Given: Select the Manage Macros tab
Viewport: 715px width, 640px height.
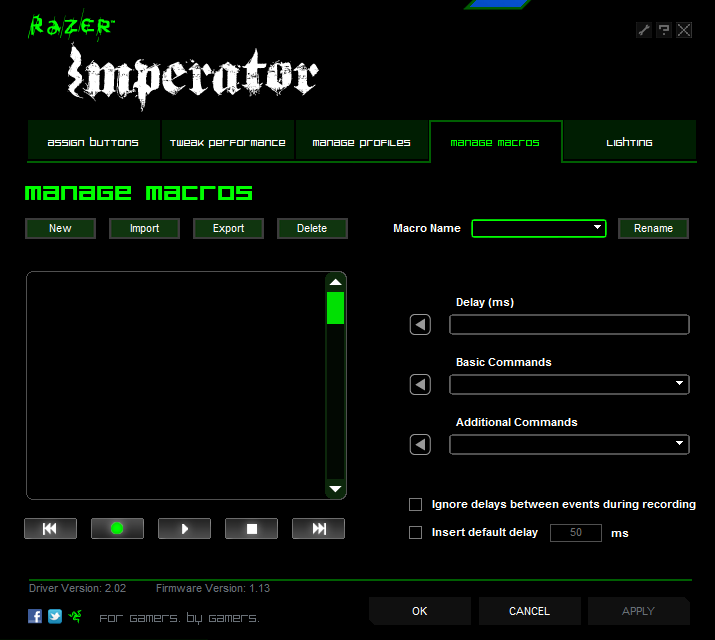Looking at the screenshot, I should (495, 142).
